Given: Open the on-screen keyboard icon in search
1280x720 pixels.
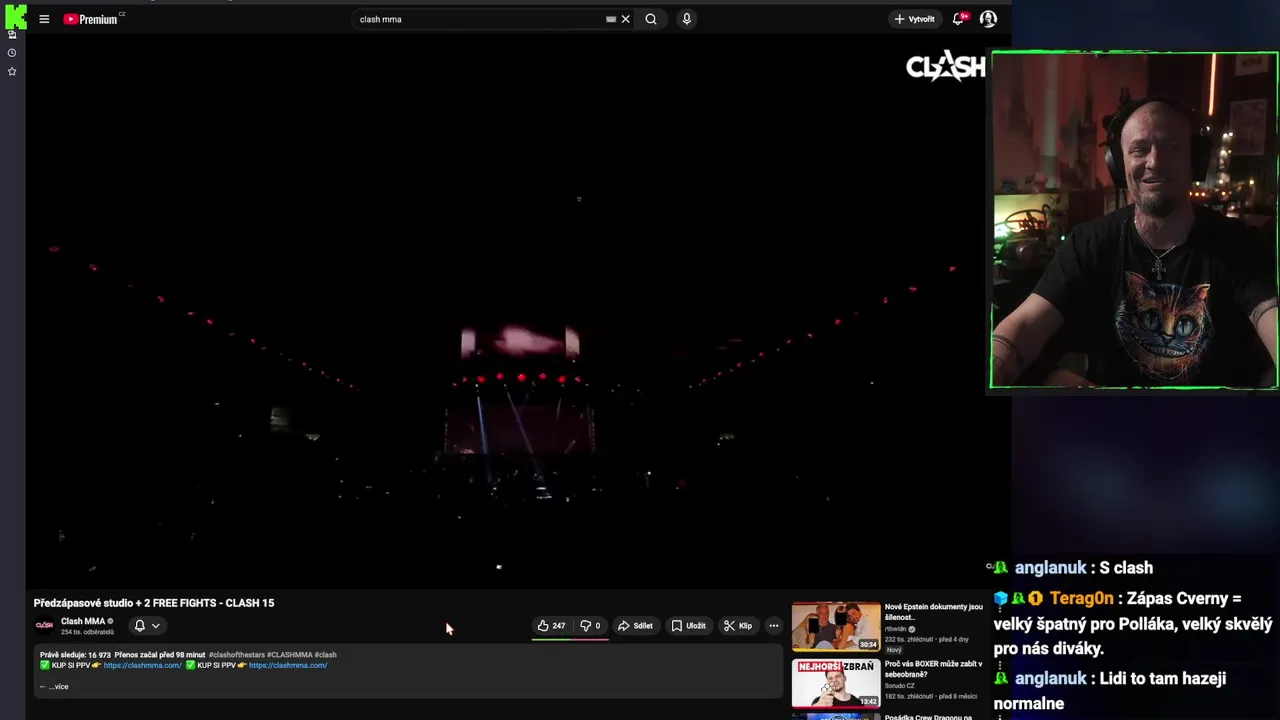Looking at the screenshot, I should (x=611, y=19).
